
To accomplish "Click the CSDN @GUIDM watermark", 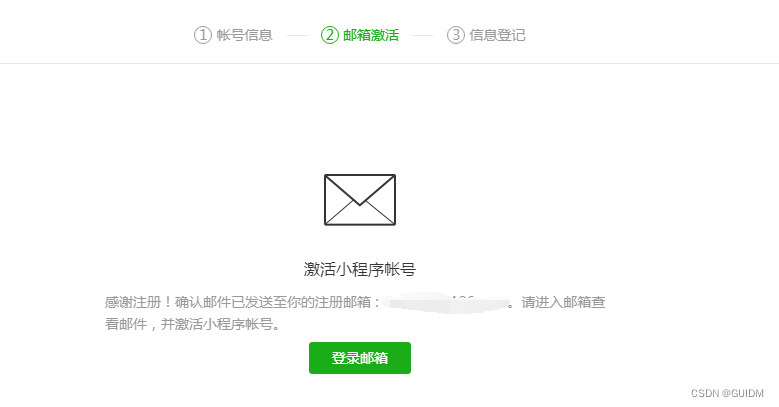I will [727, 393].
